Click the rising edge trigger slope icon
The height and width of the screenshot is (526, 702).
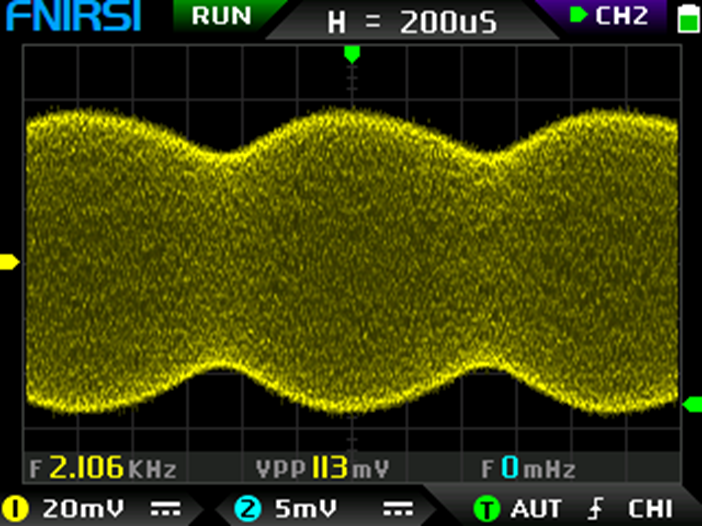[x=597, y=509]
